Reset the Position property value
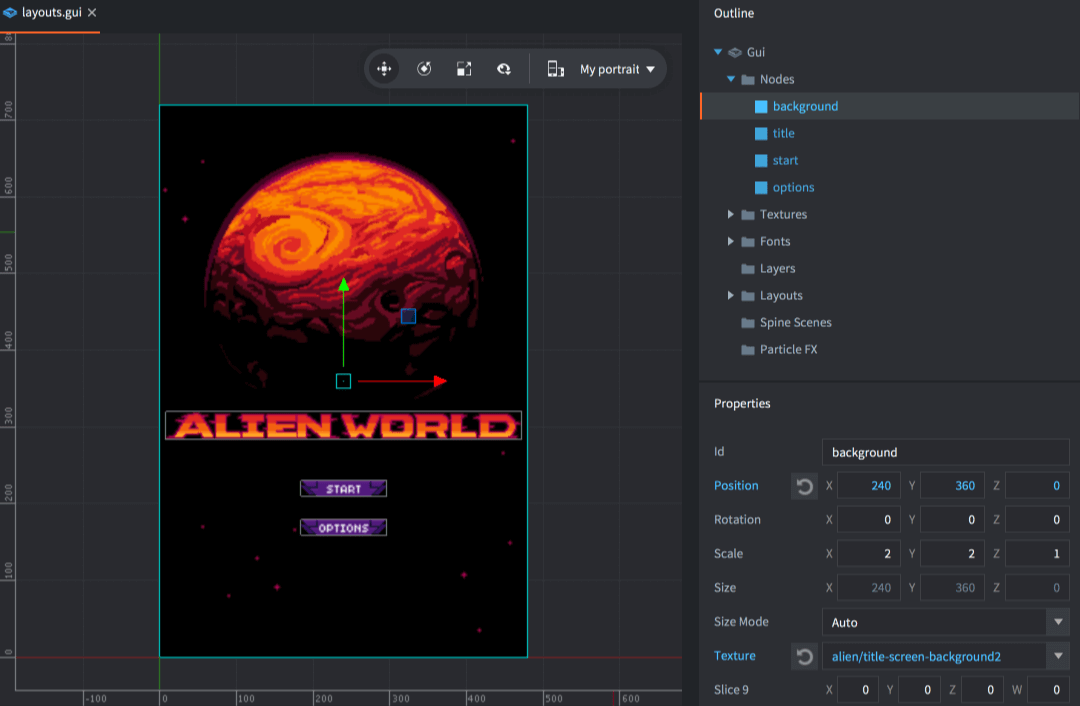Viewport: 1080px width, 706px height. coord(804,486)
